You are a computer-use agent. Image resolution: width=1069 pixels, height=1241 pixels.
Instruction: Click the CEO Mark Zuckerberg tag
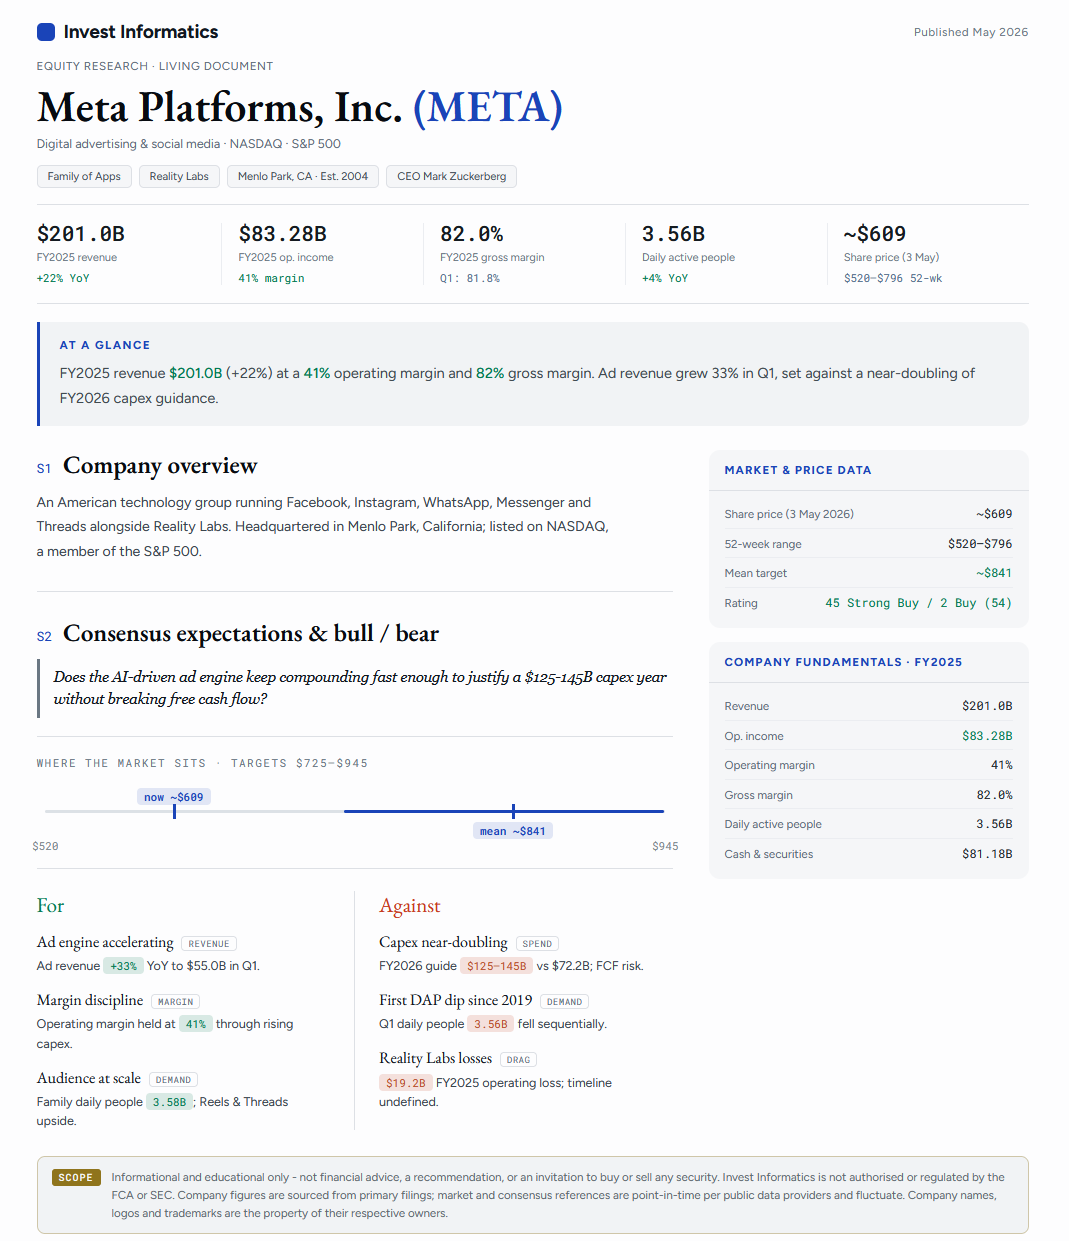click(x=452, y=176)
